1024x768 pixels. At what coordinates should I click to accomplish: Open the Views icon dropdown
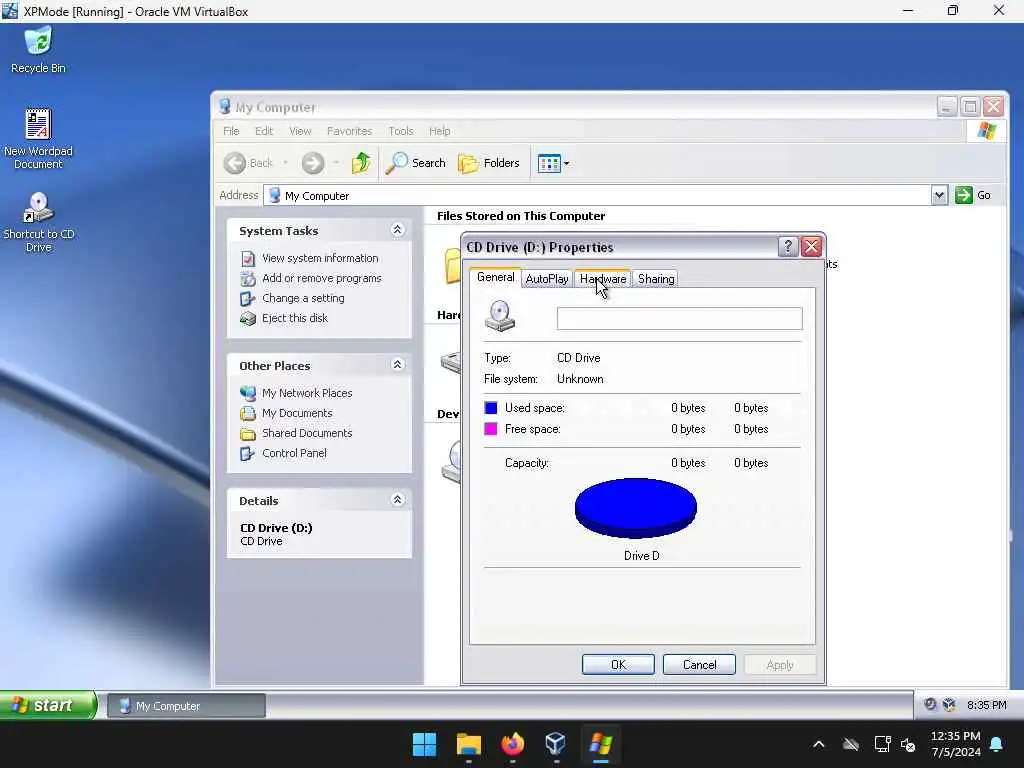point(553,163)
